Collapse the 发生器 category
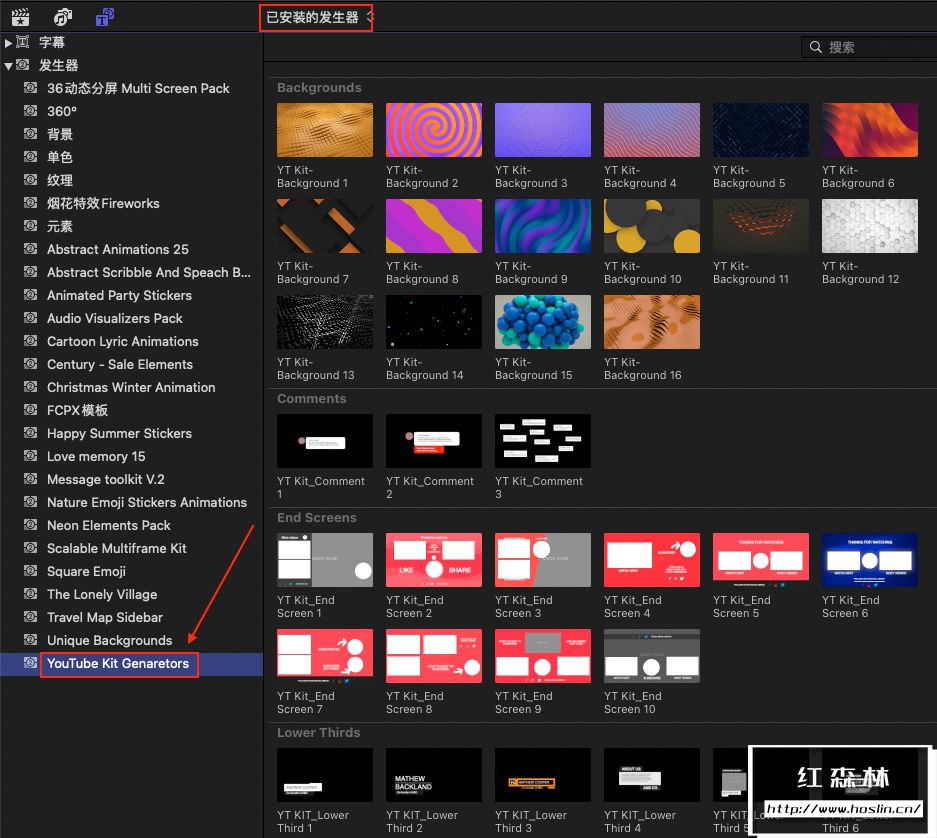The height and width of the screenshot is (838, 937). point(8,66)
